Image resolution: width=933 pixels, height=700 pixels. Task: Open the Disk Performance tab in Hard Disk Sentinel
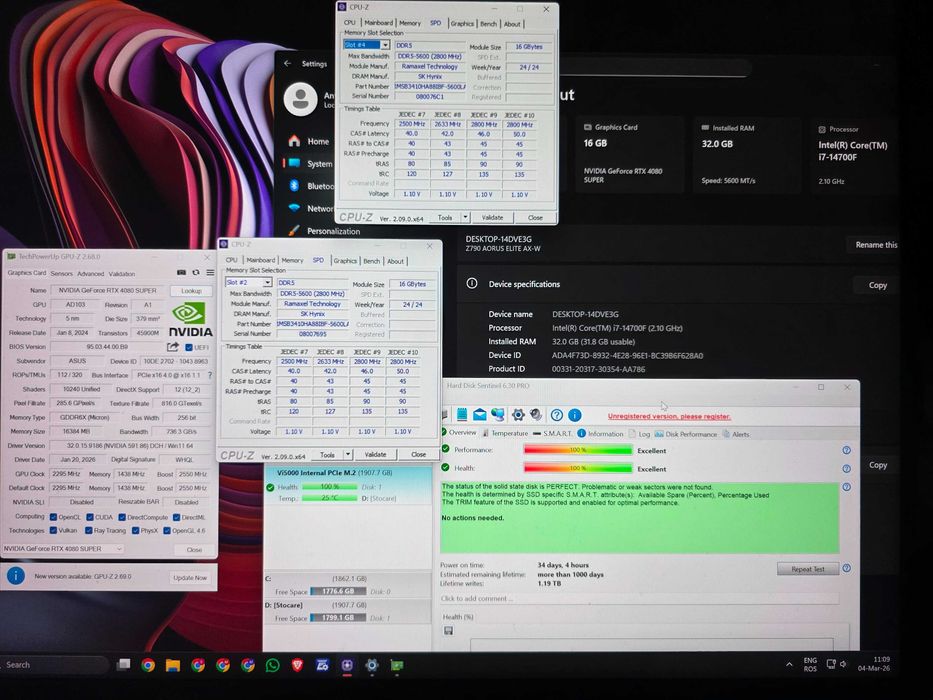click(686, 434)
